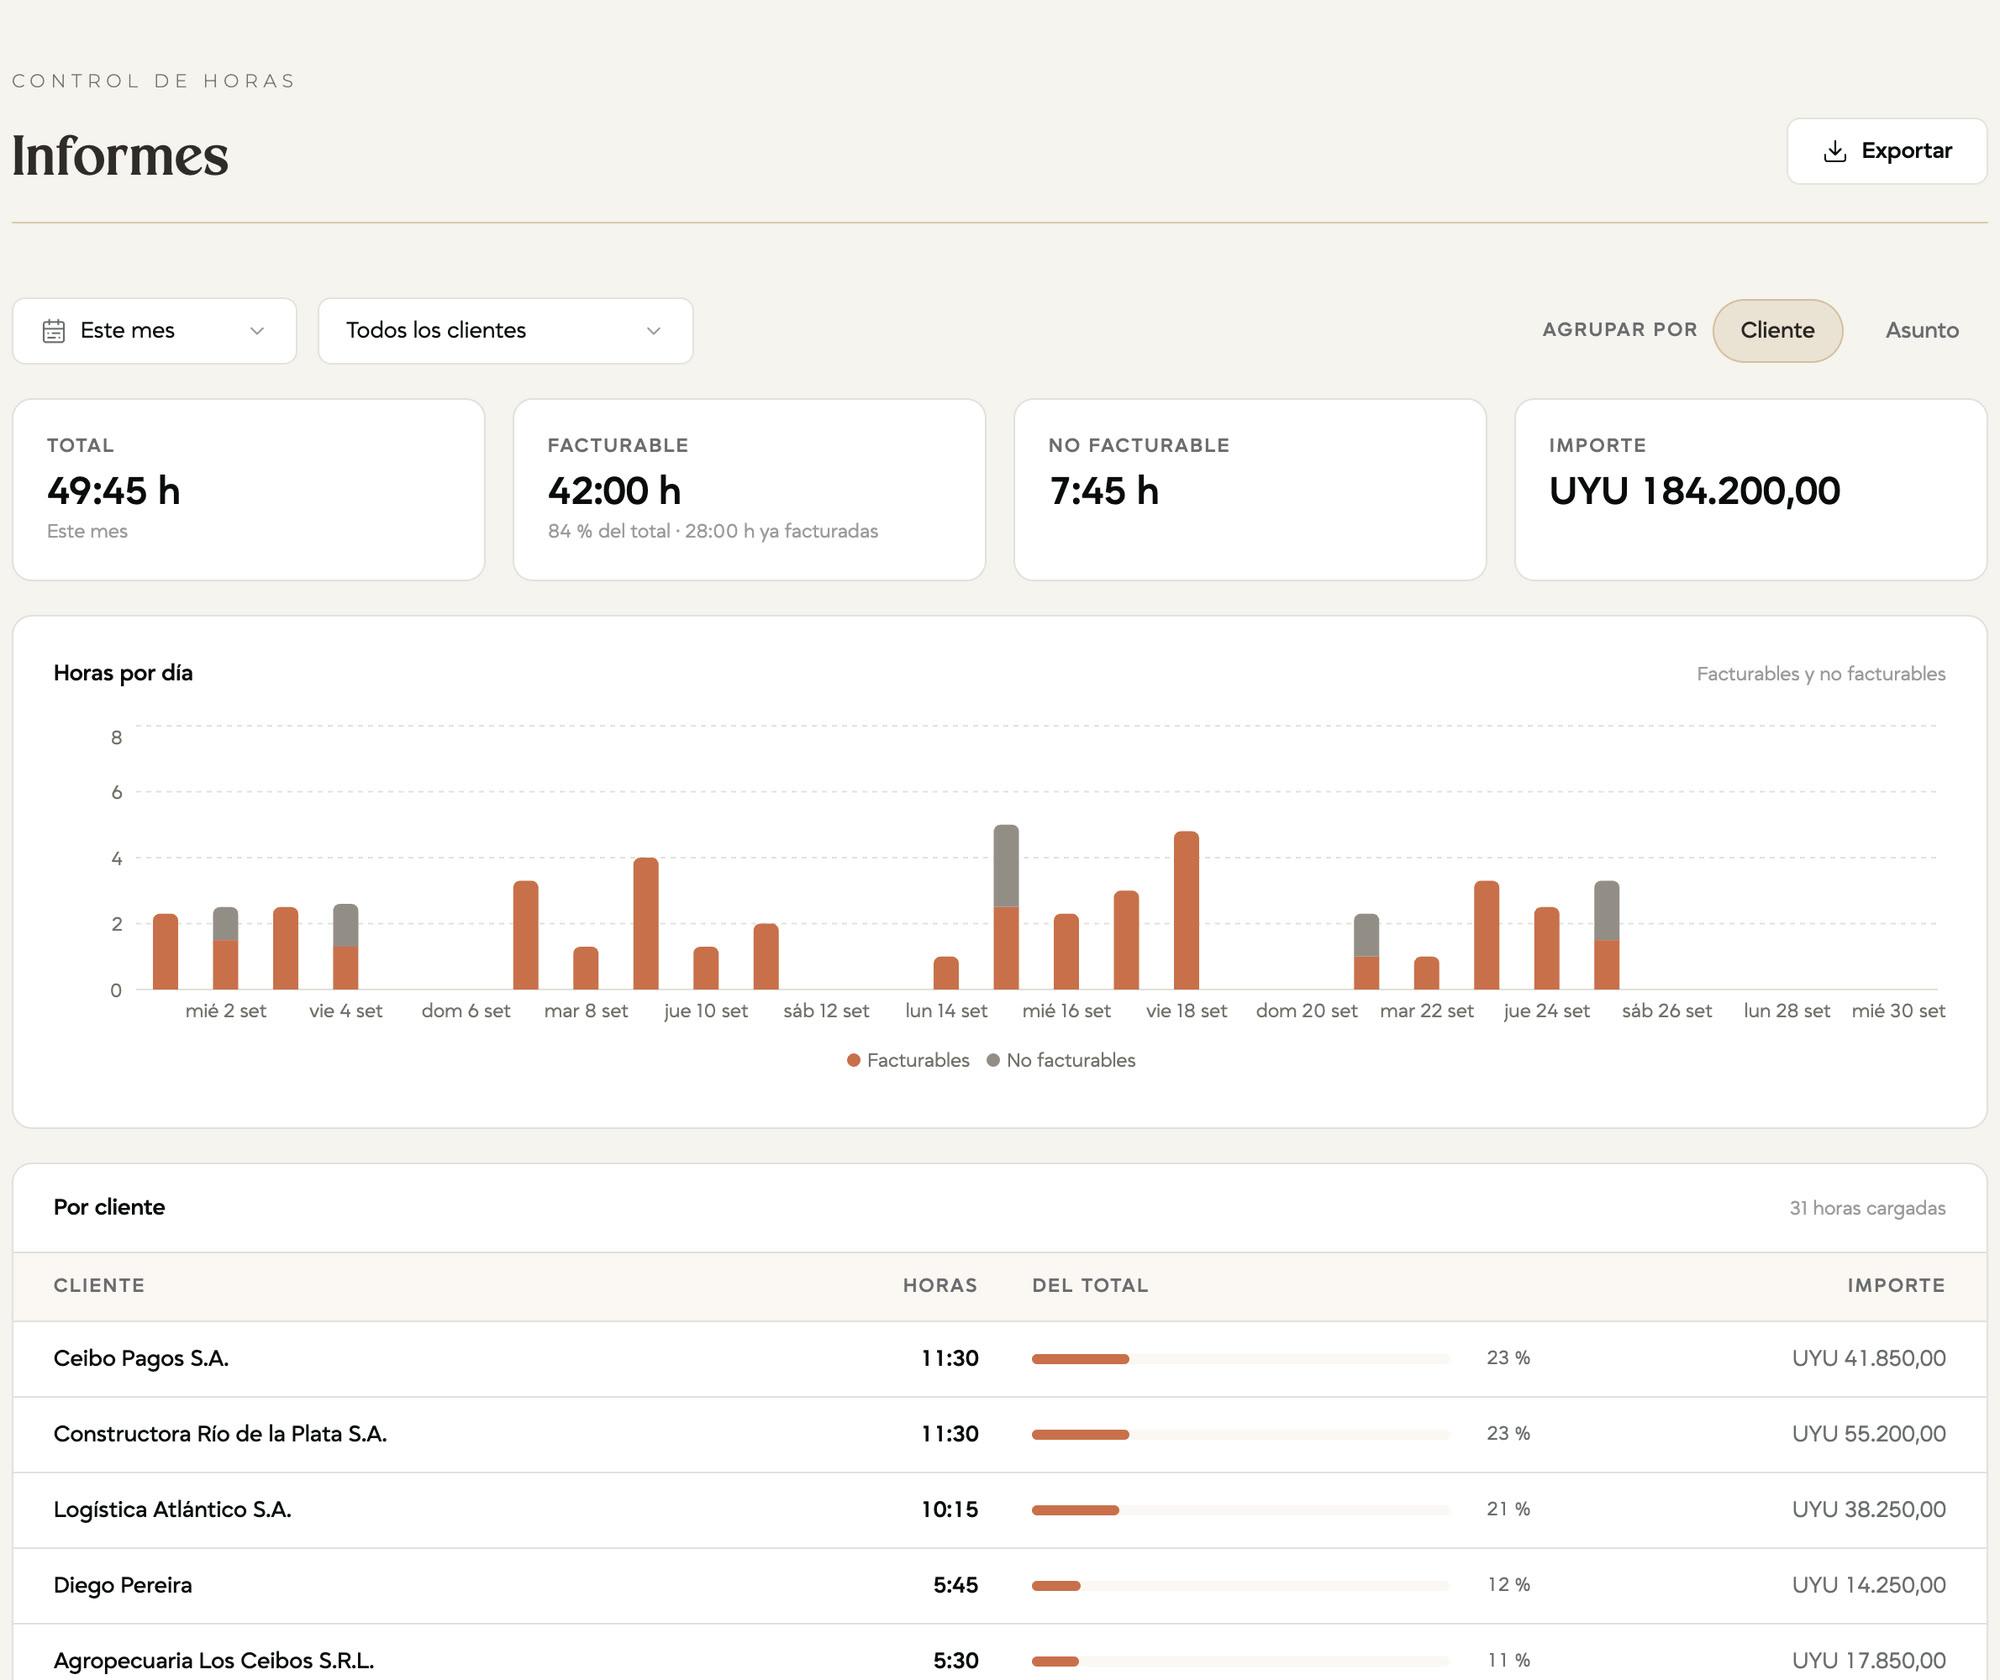
Task: Click the tallest bar on vie 18 set
Action: [x=1186, y=910]
